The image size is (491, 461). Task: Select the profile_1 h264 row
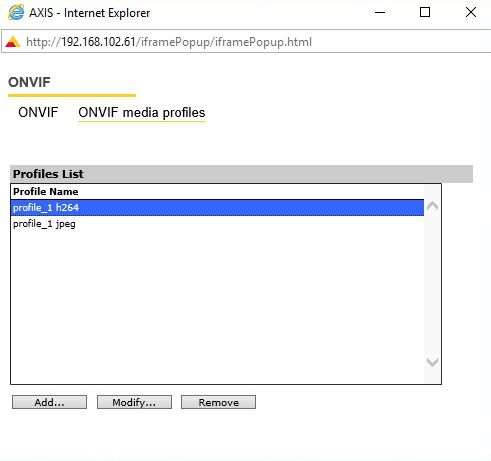(x=217, y=208)
